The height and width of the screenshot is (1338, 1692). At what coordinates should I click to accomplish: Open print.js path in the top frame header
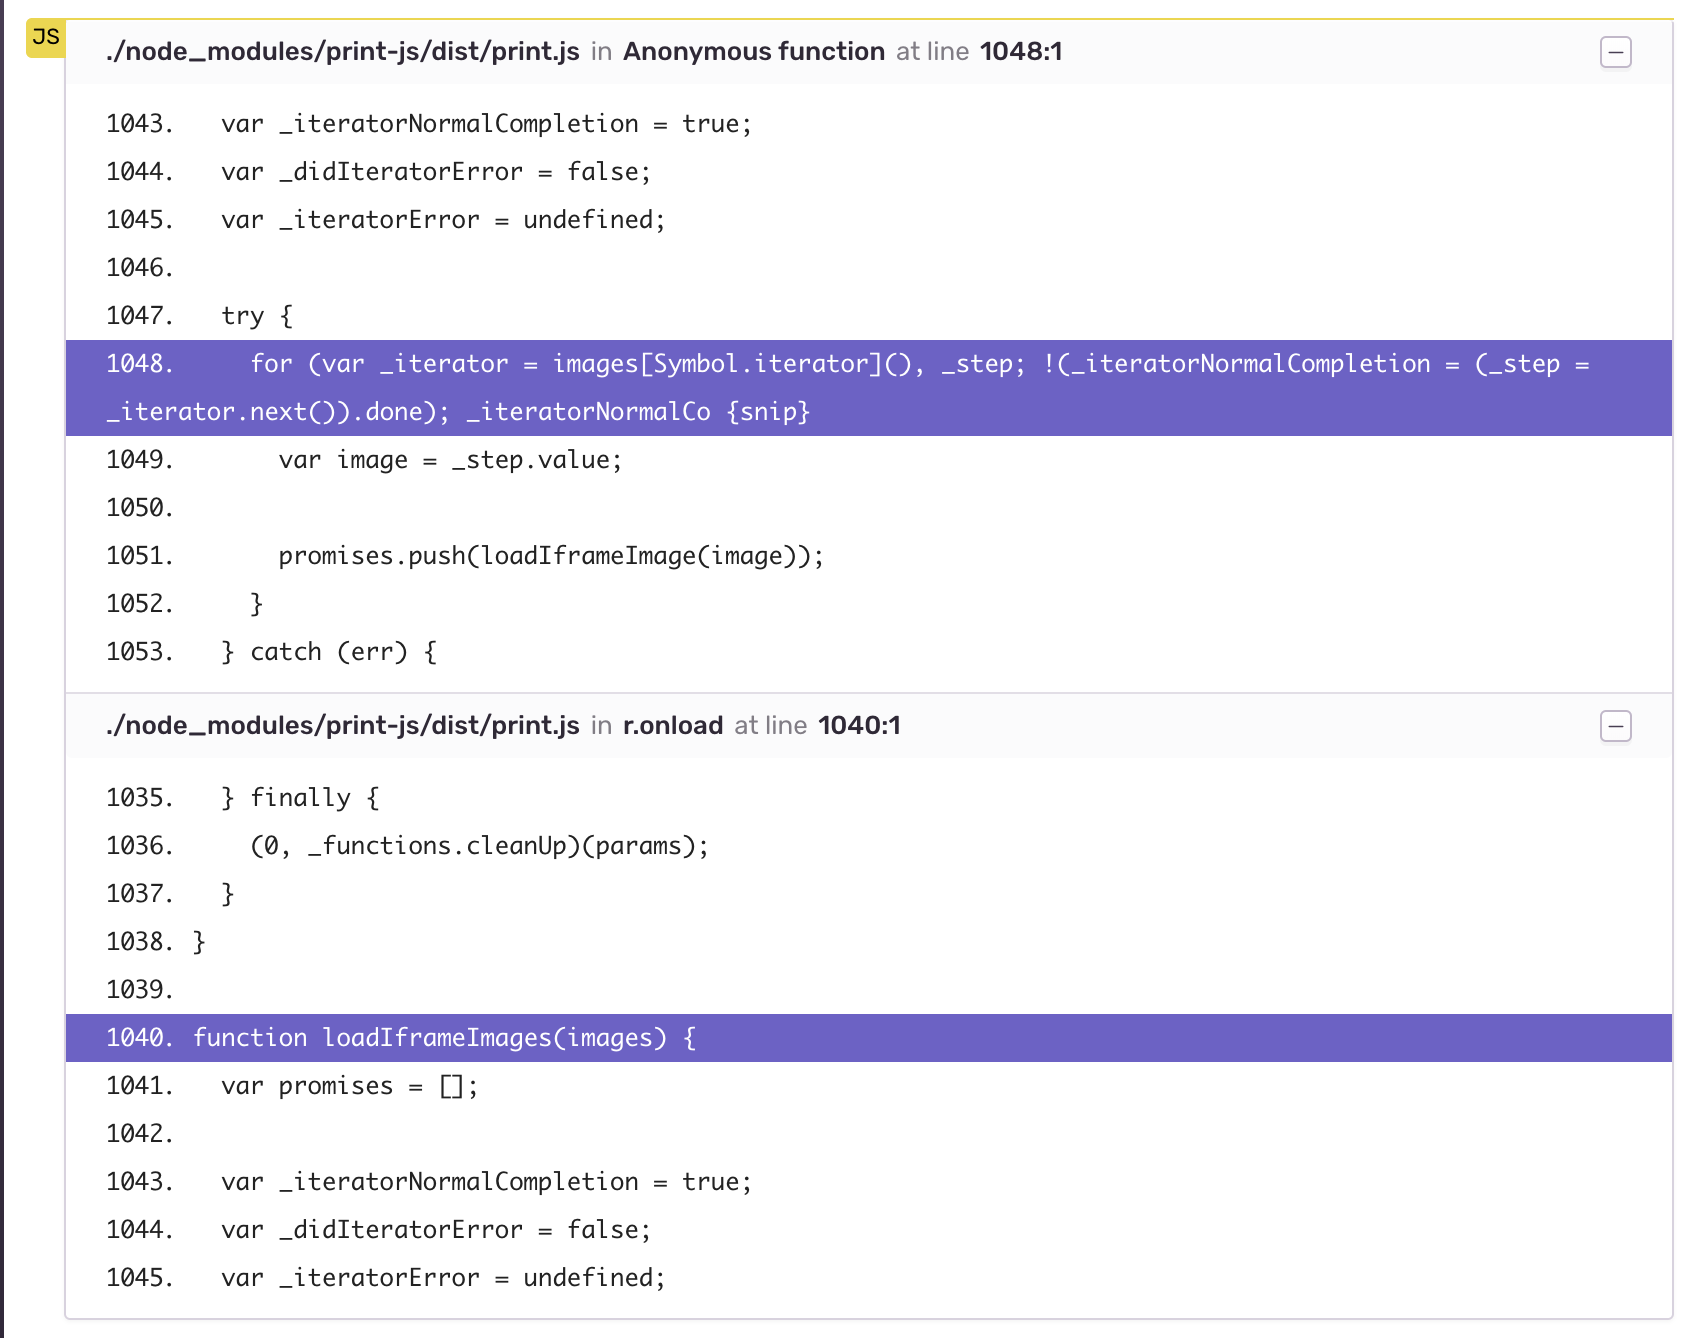(343, 51)
